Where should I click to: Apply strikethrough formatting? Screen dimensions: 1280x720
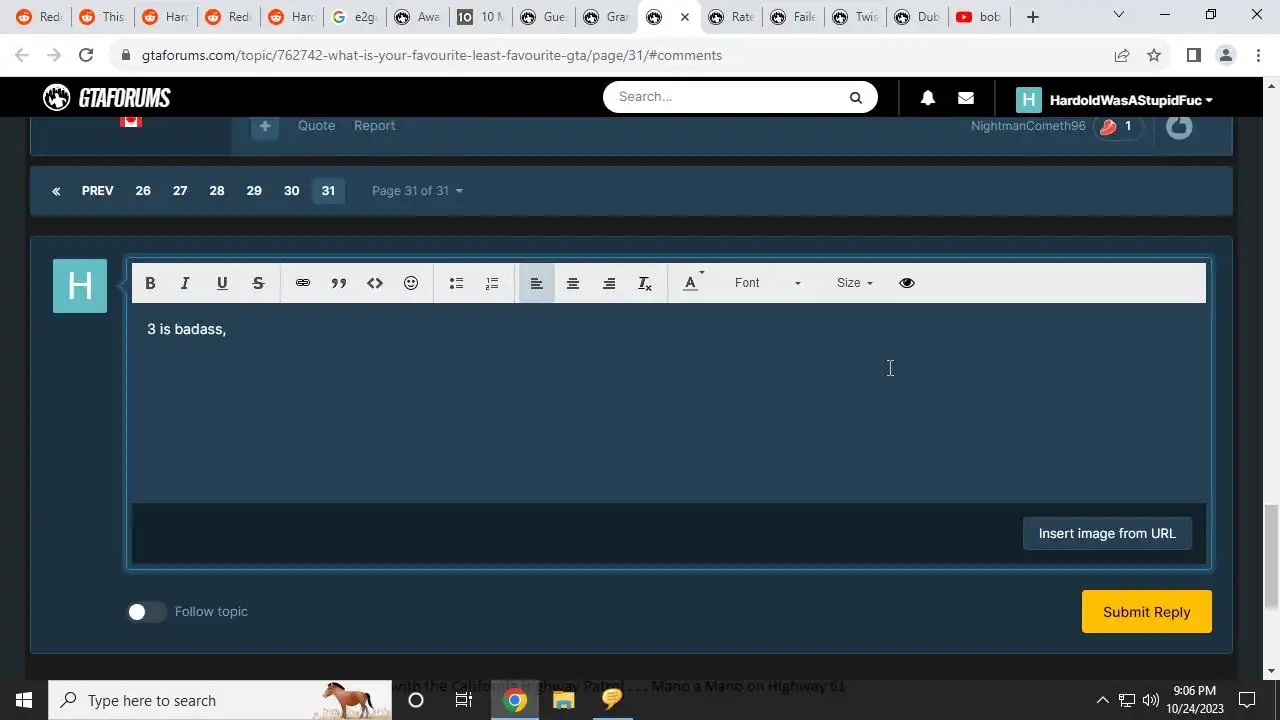tap(258, 283)
